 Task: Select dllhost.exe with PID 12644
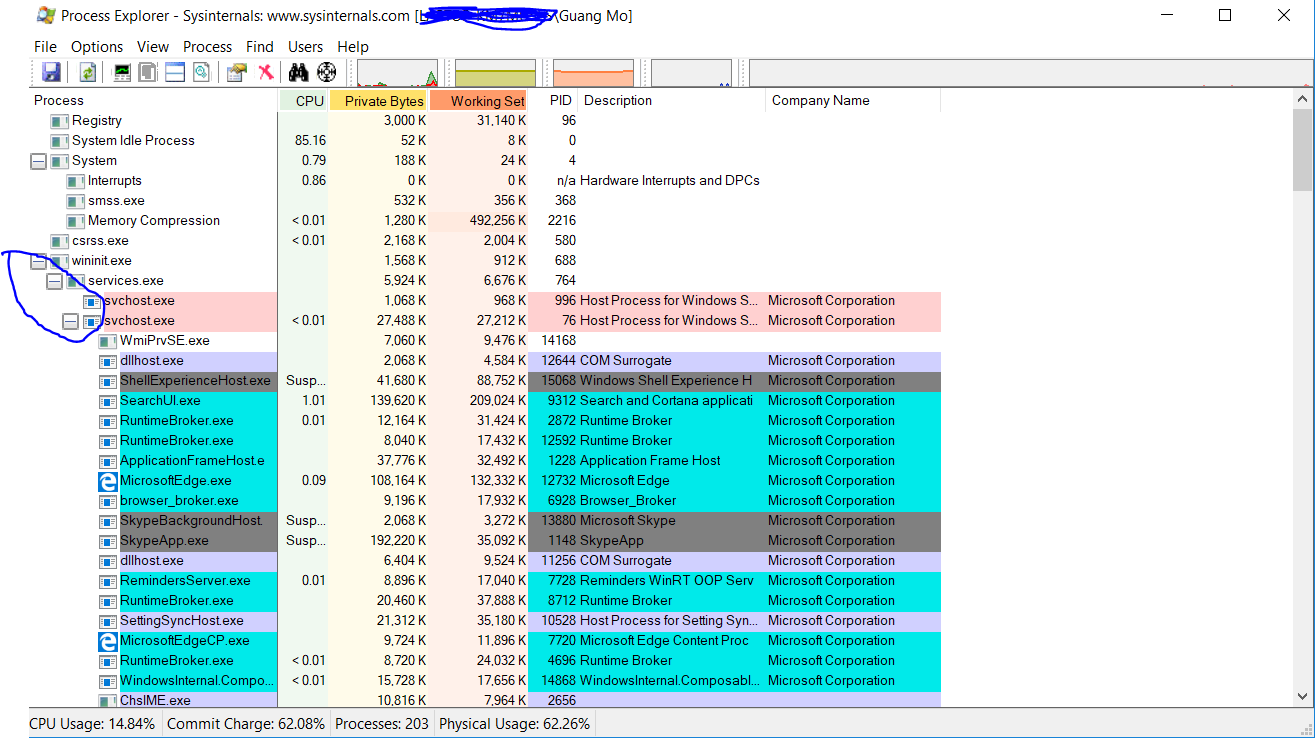click(485, 361)
